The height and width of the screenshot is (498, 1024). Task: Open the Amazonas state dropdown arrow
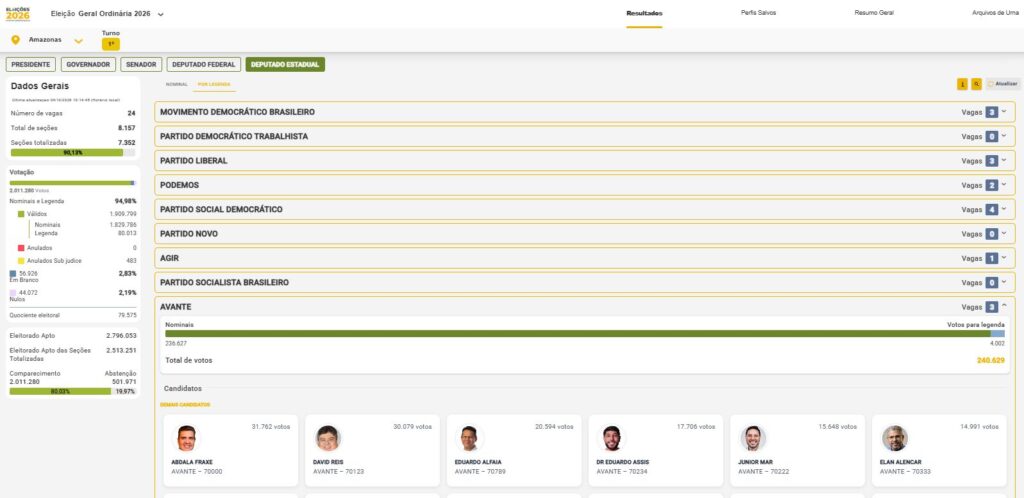coord(78,40)
